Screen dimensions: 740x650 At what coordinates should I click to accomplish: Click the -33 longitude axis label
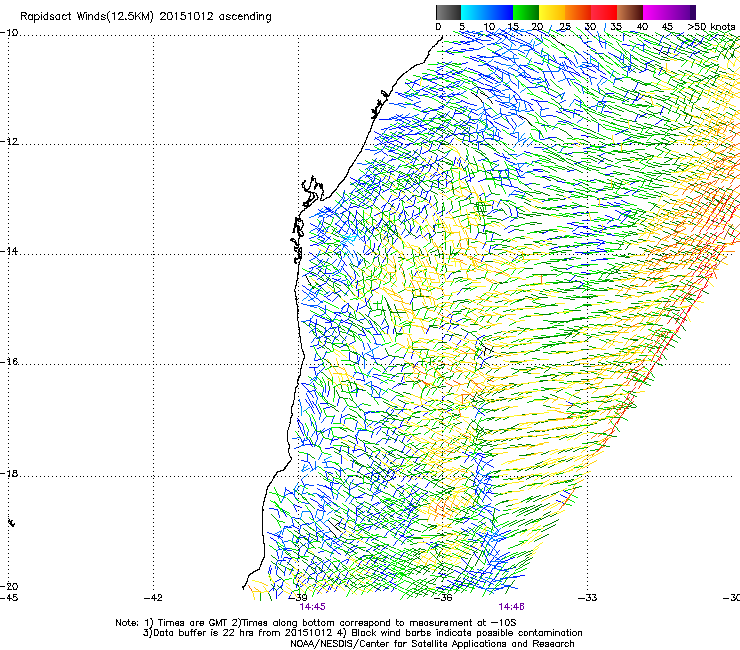[x=588, y=598]
